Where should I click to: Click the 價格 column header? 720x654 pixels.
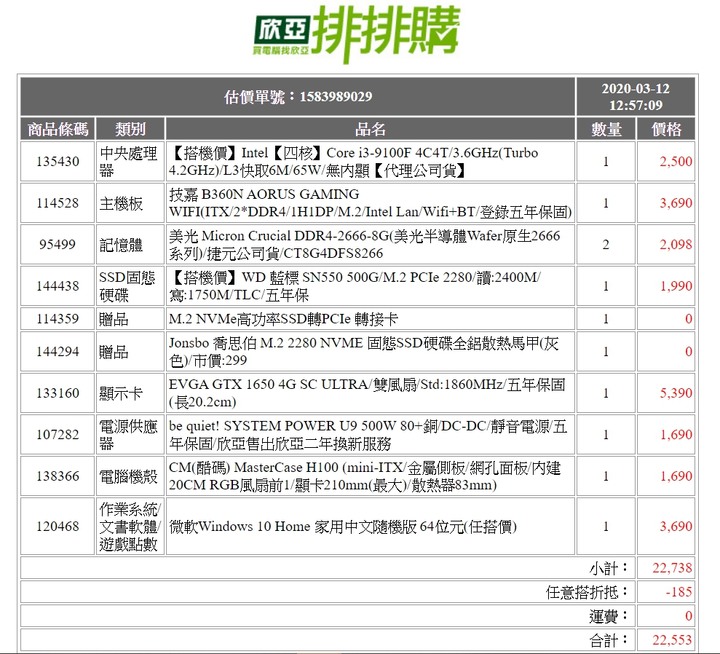(x=666, y=129)
